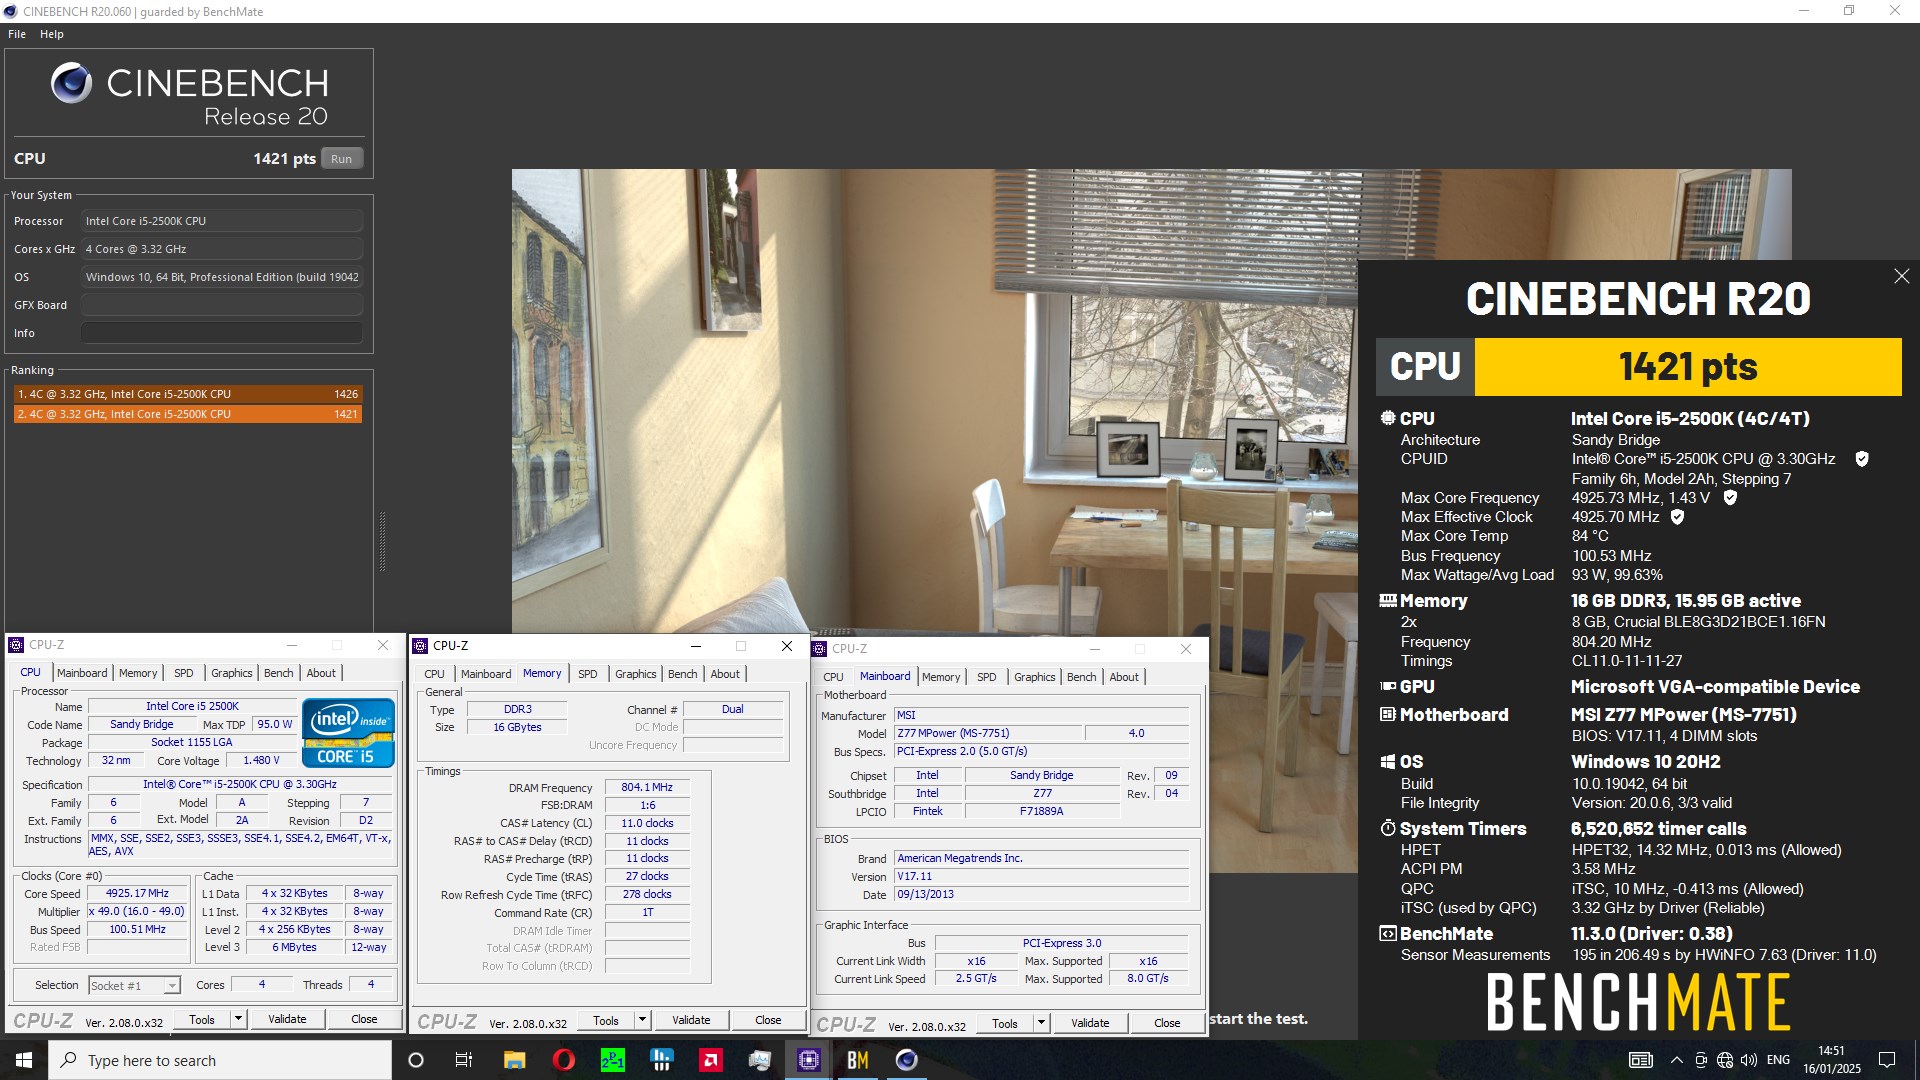This screenshot has height=1080, width=1920.
Task: Click the Processor field Intel Core i5-2500K CPU
Action: (221, 221)
